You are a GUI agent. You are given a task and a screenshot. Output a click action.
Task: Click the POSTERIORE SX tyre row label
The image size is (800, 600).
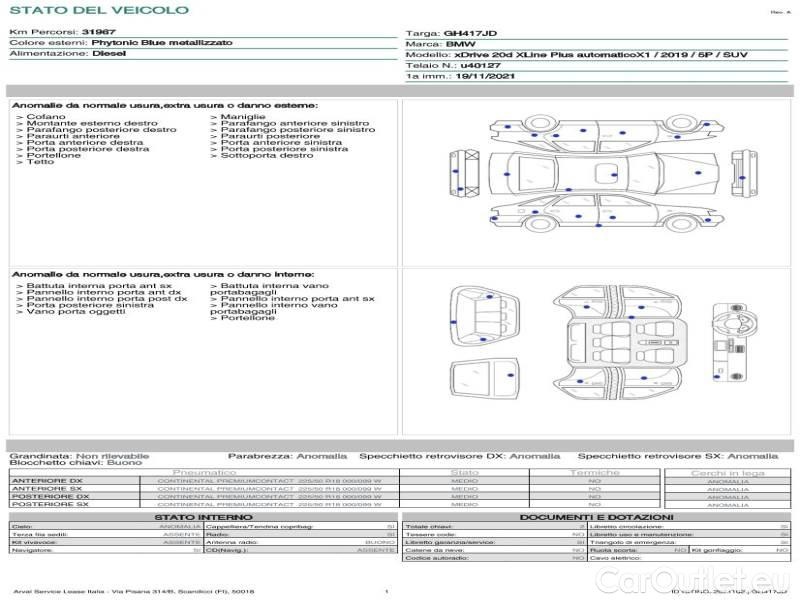[x=49, y=504]
